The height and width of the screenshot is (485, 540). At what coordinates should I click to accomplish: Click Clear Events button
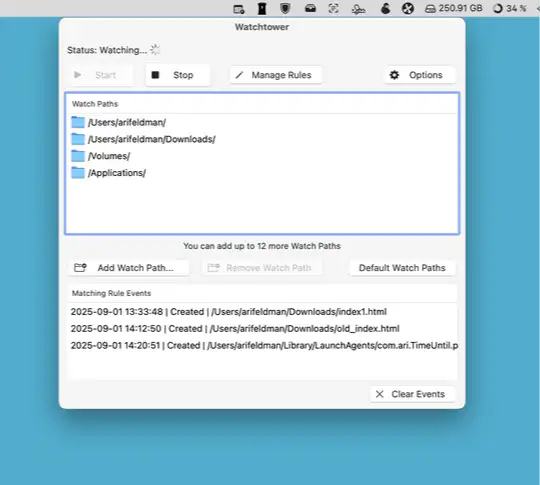413,394
